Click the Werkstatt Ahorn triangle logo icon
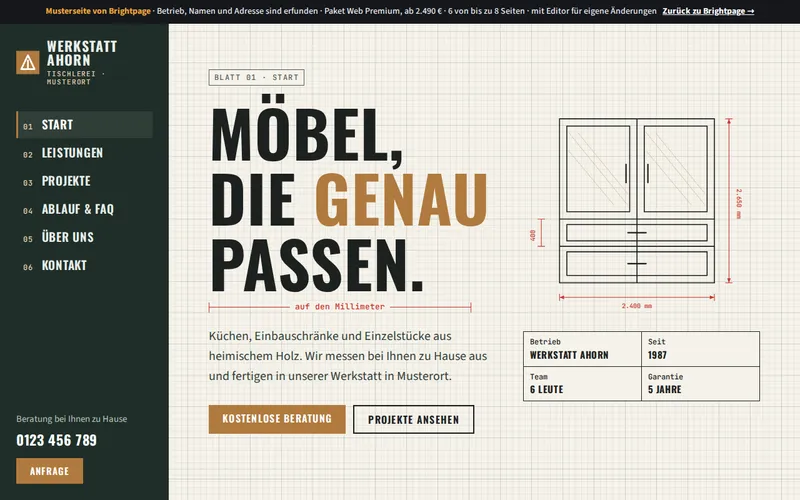Image resolution: width=800 pixels, height=500 pixels. point(28,63)
